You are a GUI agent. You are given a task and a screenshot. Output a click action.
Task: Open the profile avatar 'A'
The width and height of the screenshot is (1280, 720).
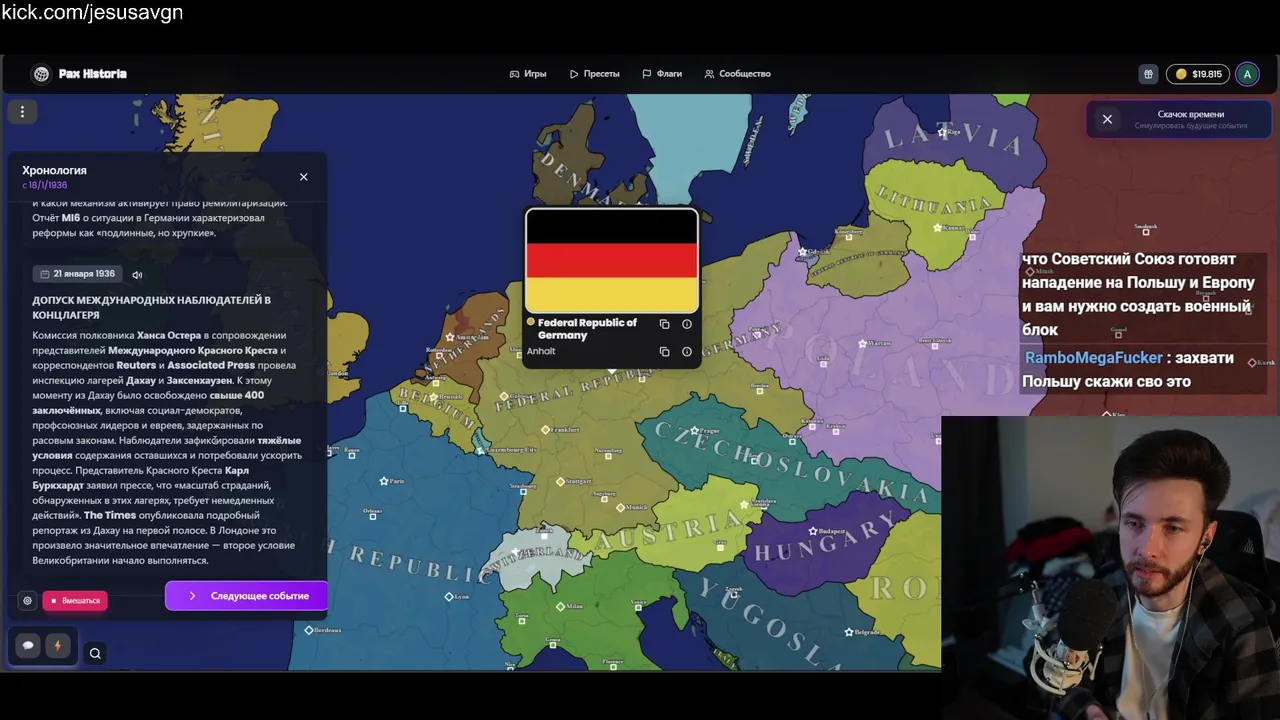pos(1247,74)
